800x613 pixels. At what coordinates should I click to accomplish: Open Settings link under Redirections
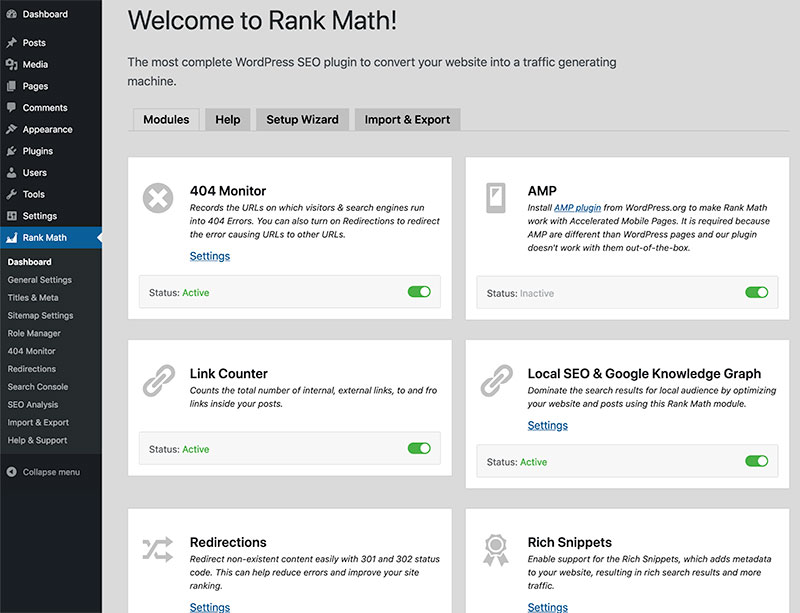tap(210, 607)
